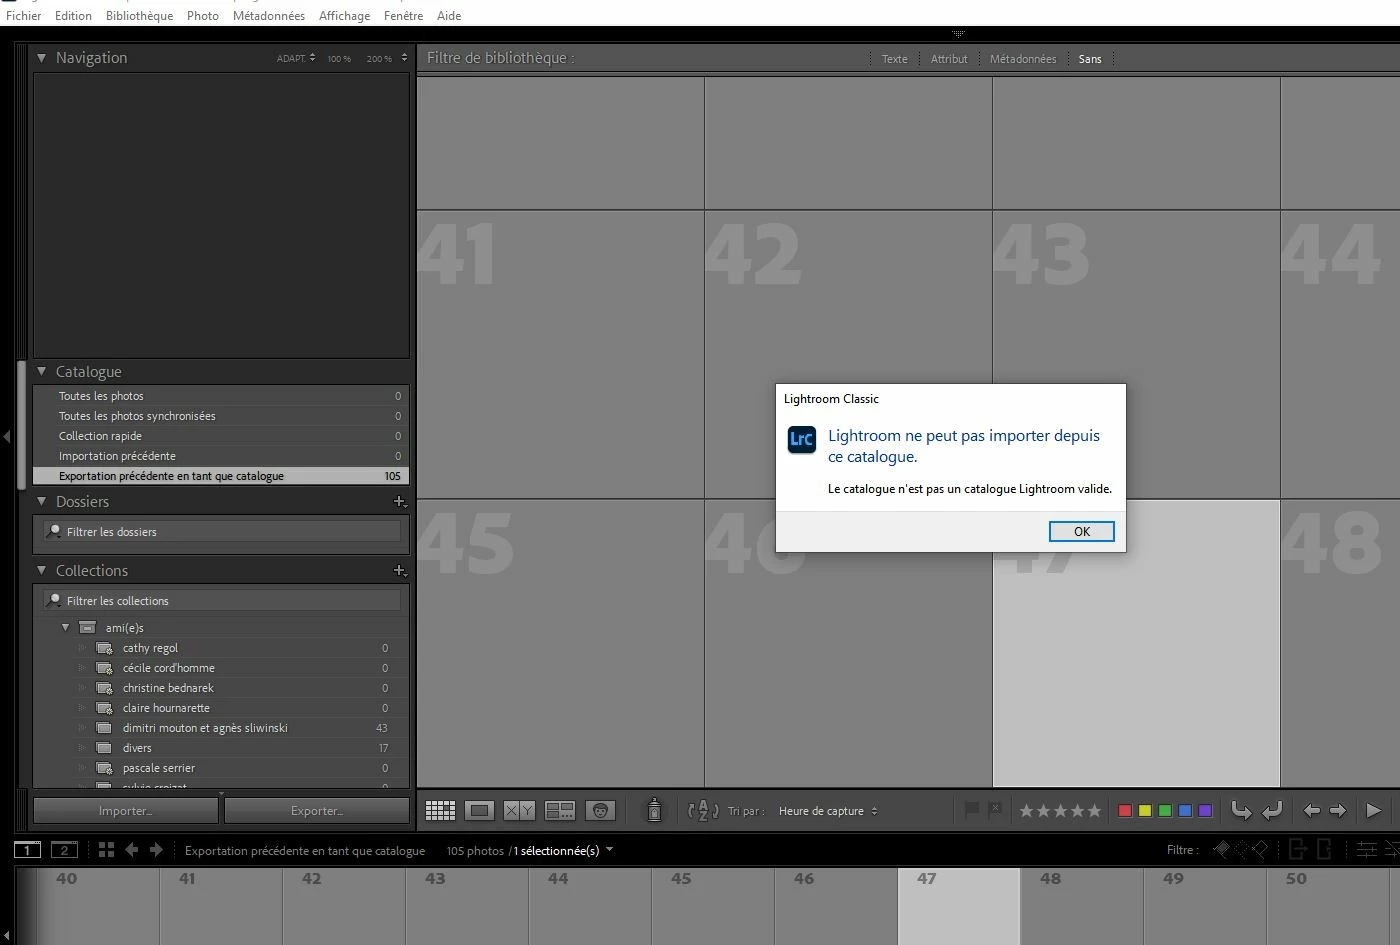Open the Edition menu
This screenshot has width=1400, height=945.
point(73,16)
